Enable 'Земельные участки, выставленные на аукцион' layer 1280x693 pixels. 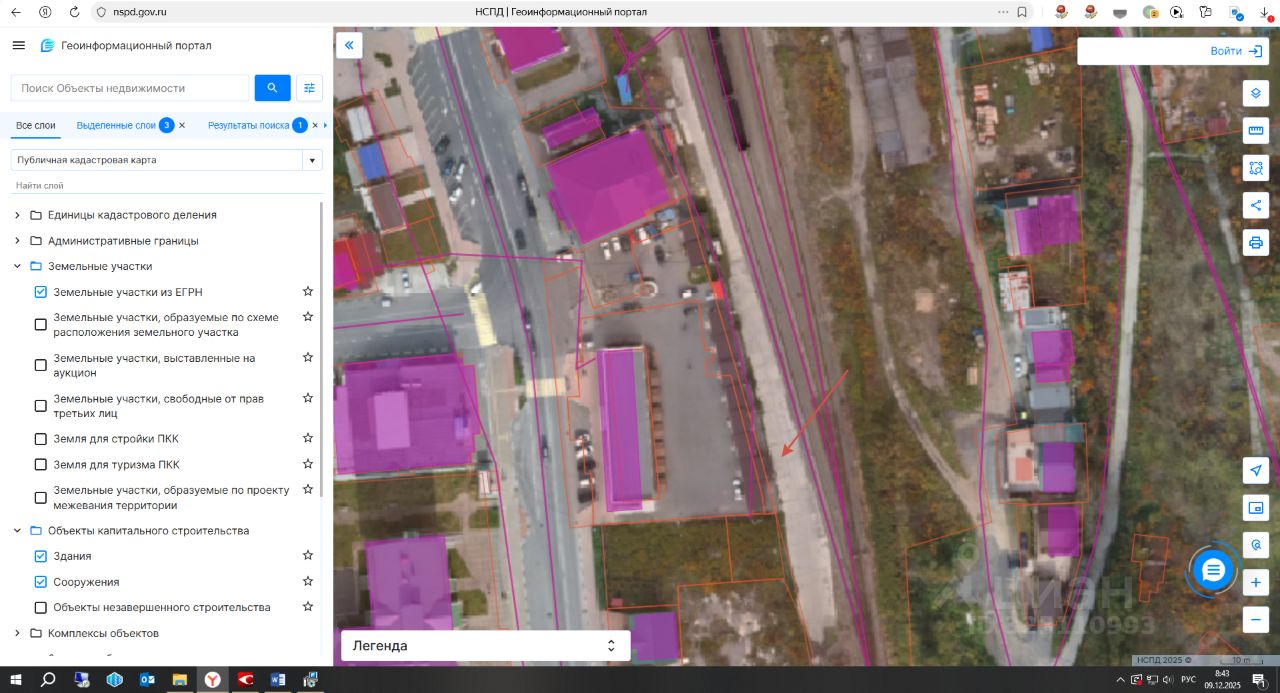(41, 365)
